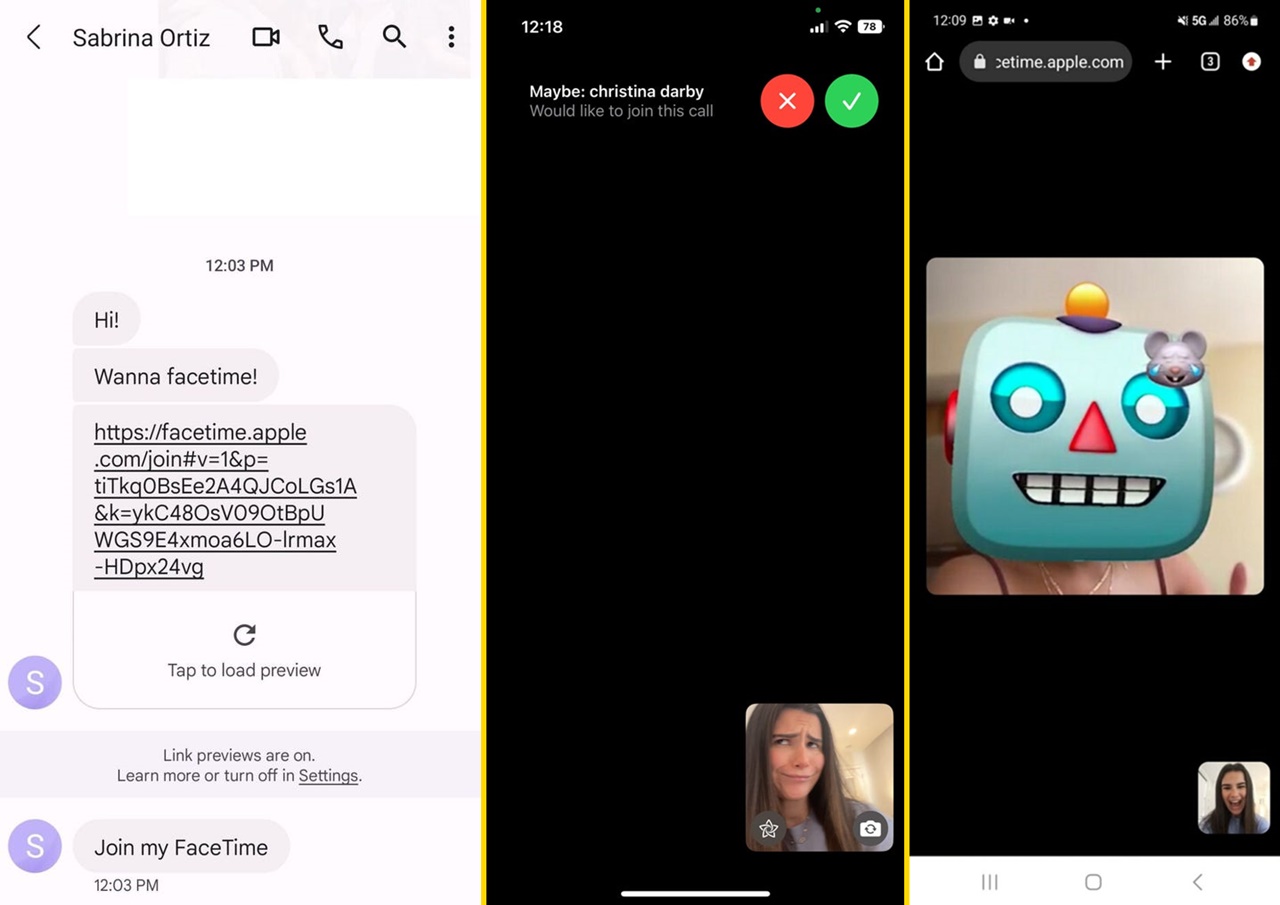Tap the home icon in the browser toolbar
Viewport: 1280px width, 905px height.
pyautogui.click(x=934, y=62)
